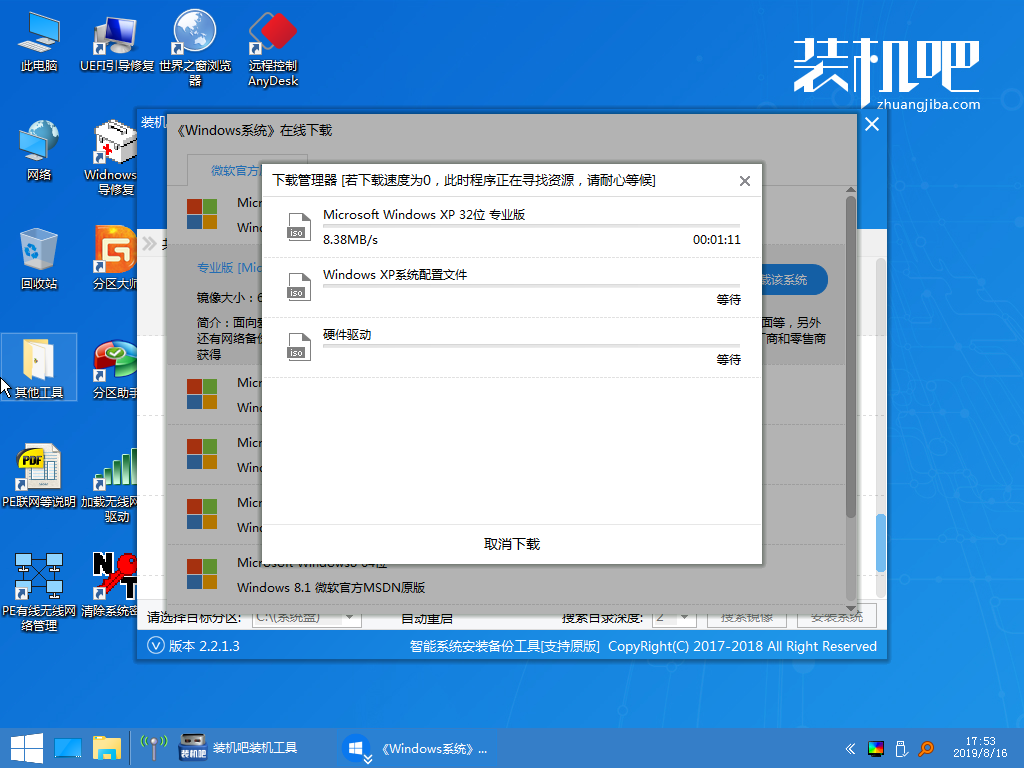Screen dimensions: 1024x768
Task: Click the wireless signal icon in taskbar
Action: point(153,747)
